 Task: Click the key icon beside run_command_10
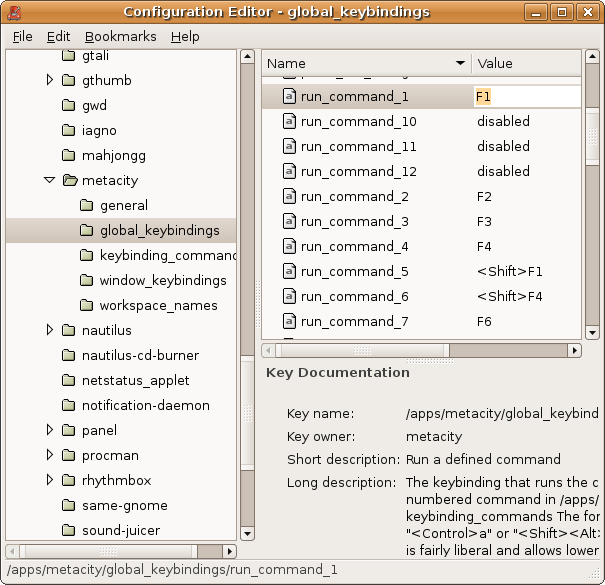(x=289, y=121)
